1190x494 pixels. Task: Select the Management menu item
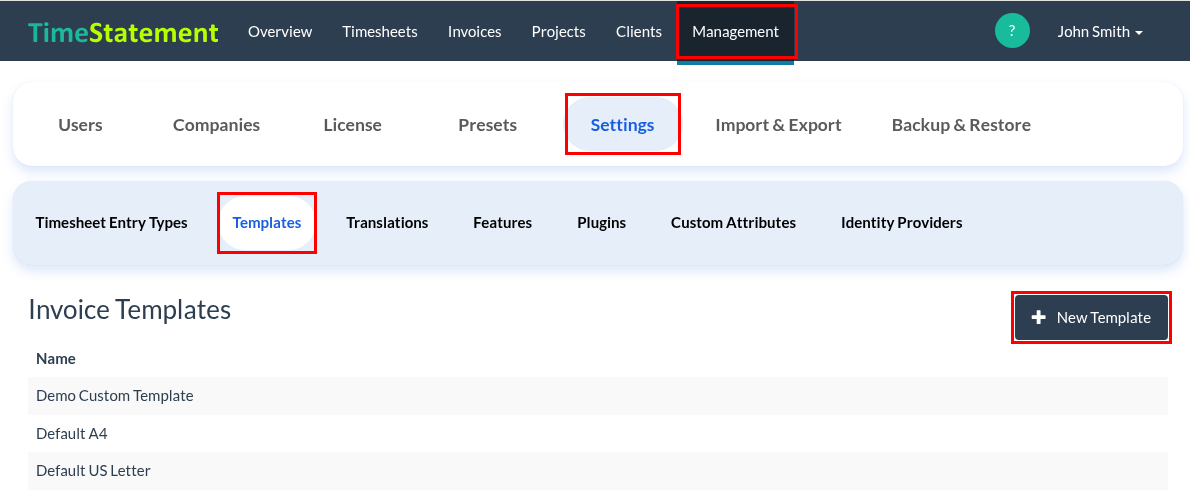click(x=735, y=32)
